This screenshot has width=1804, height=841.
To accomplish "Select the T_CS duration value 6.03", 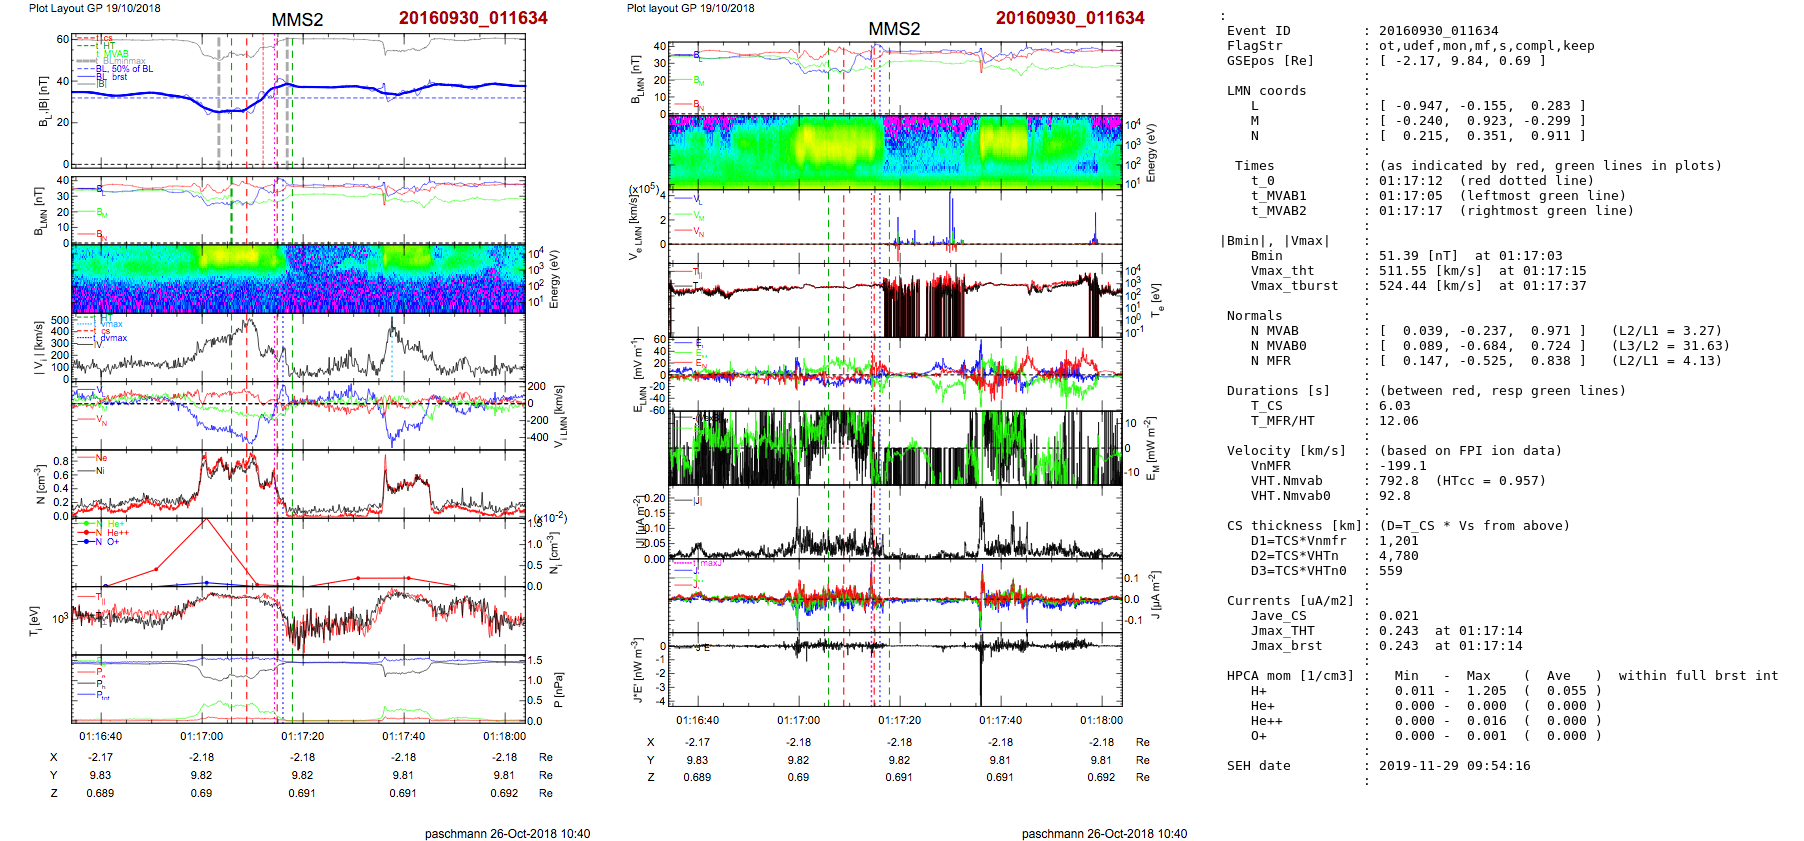I will point(1394,406).
